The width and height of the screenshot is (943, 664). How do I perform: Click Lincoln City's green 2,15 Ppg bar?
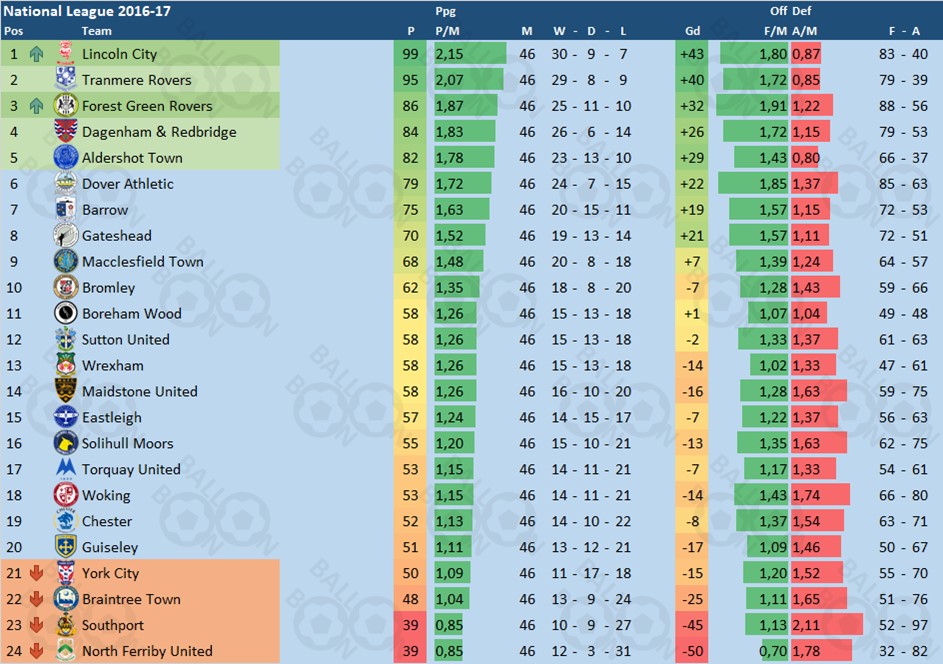click(470, 54)
